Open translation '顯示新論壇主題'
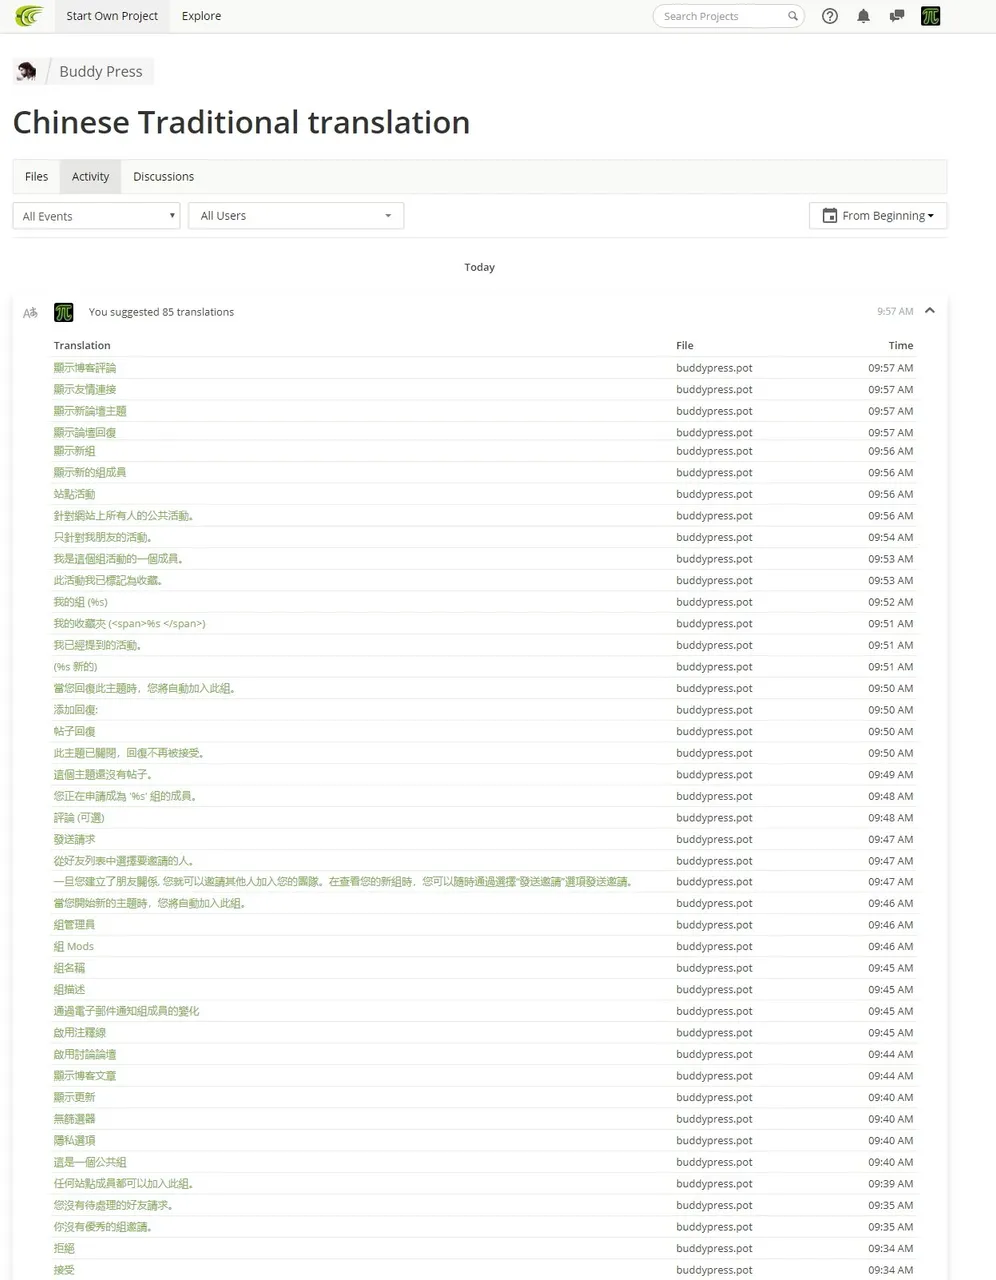Image resolution: width=996 pixels, height=1280 pixels. pyautogui.click(x=90, y=411)
